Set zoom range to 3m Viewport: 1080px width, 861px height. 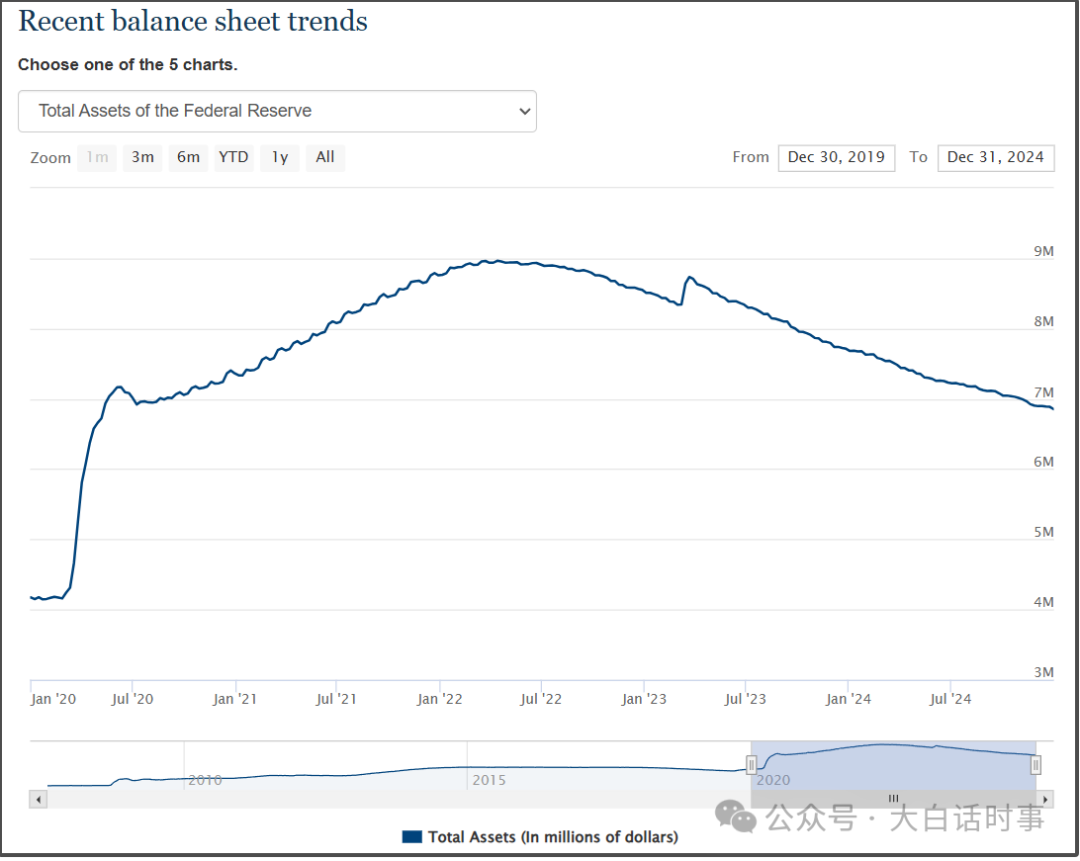[x=142, y=157]
